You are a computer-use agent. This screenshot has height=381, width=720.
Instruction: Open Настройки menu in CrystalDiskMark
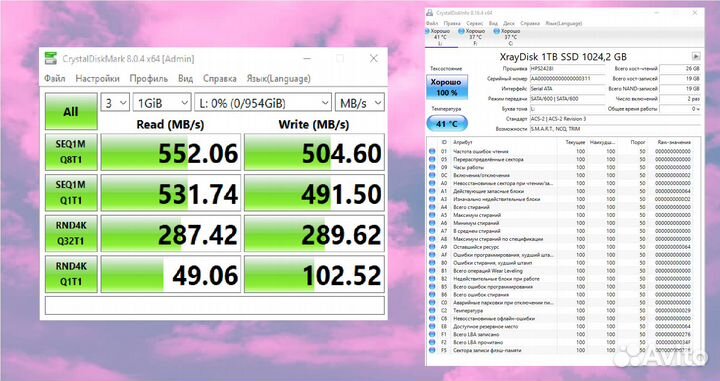pos(97,78)
